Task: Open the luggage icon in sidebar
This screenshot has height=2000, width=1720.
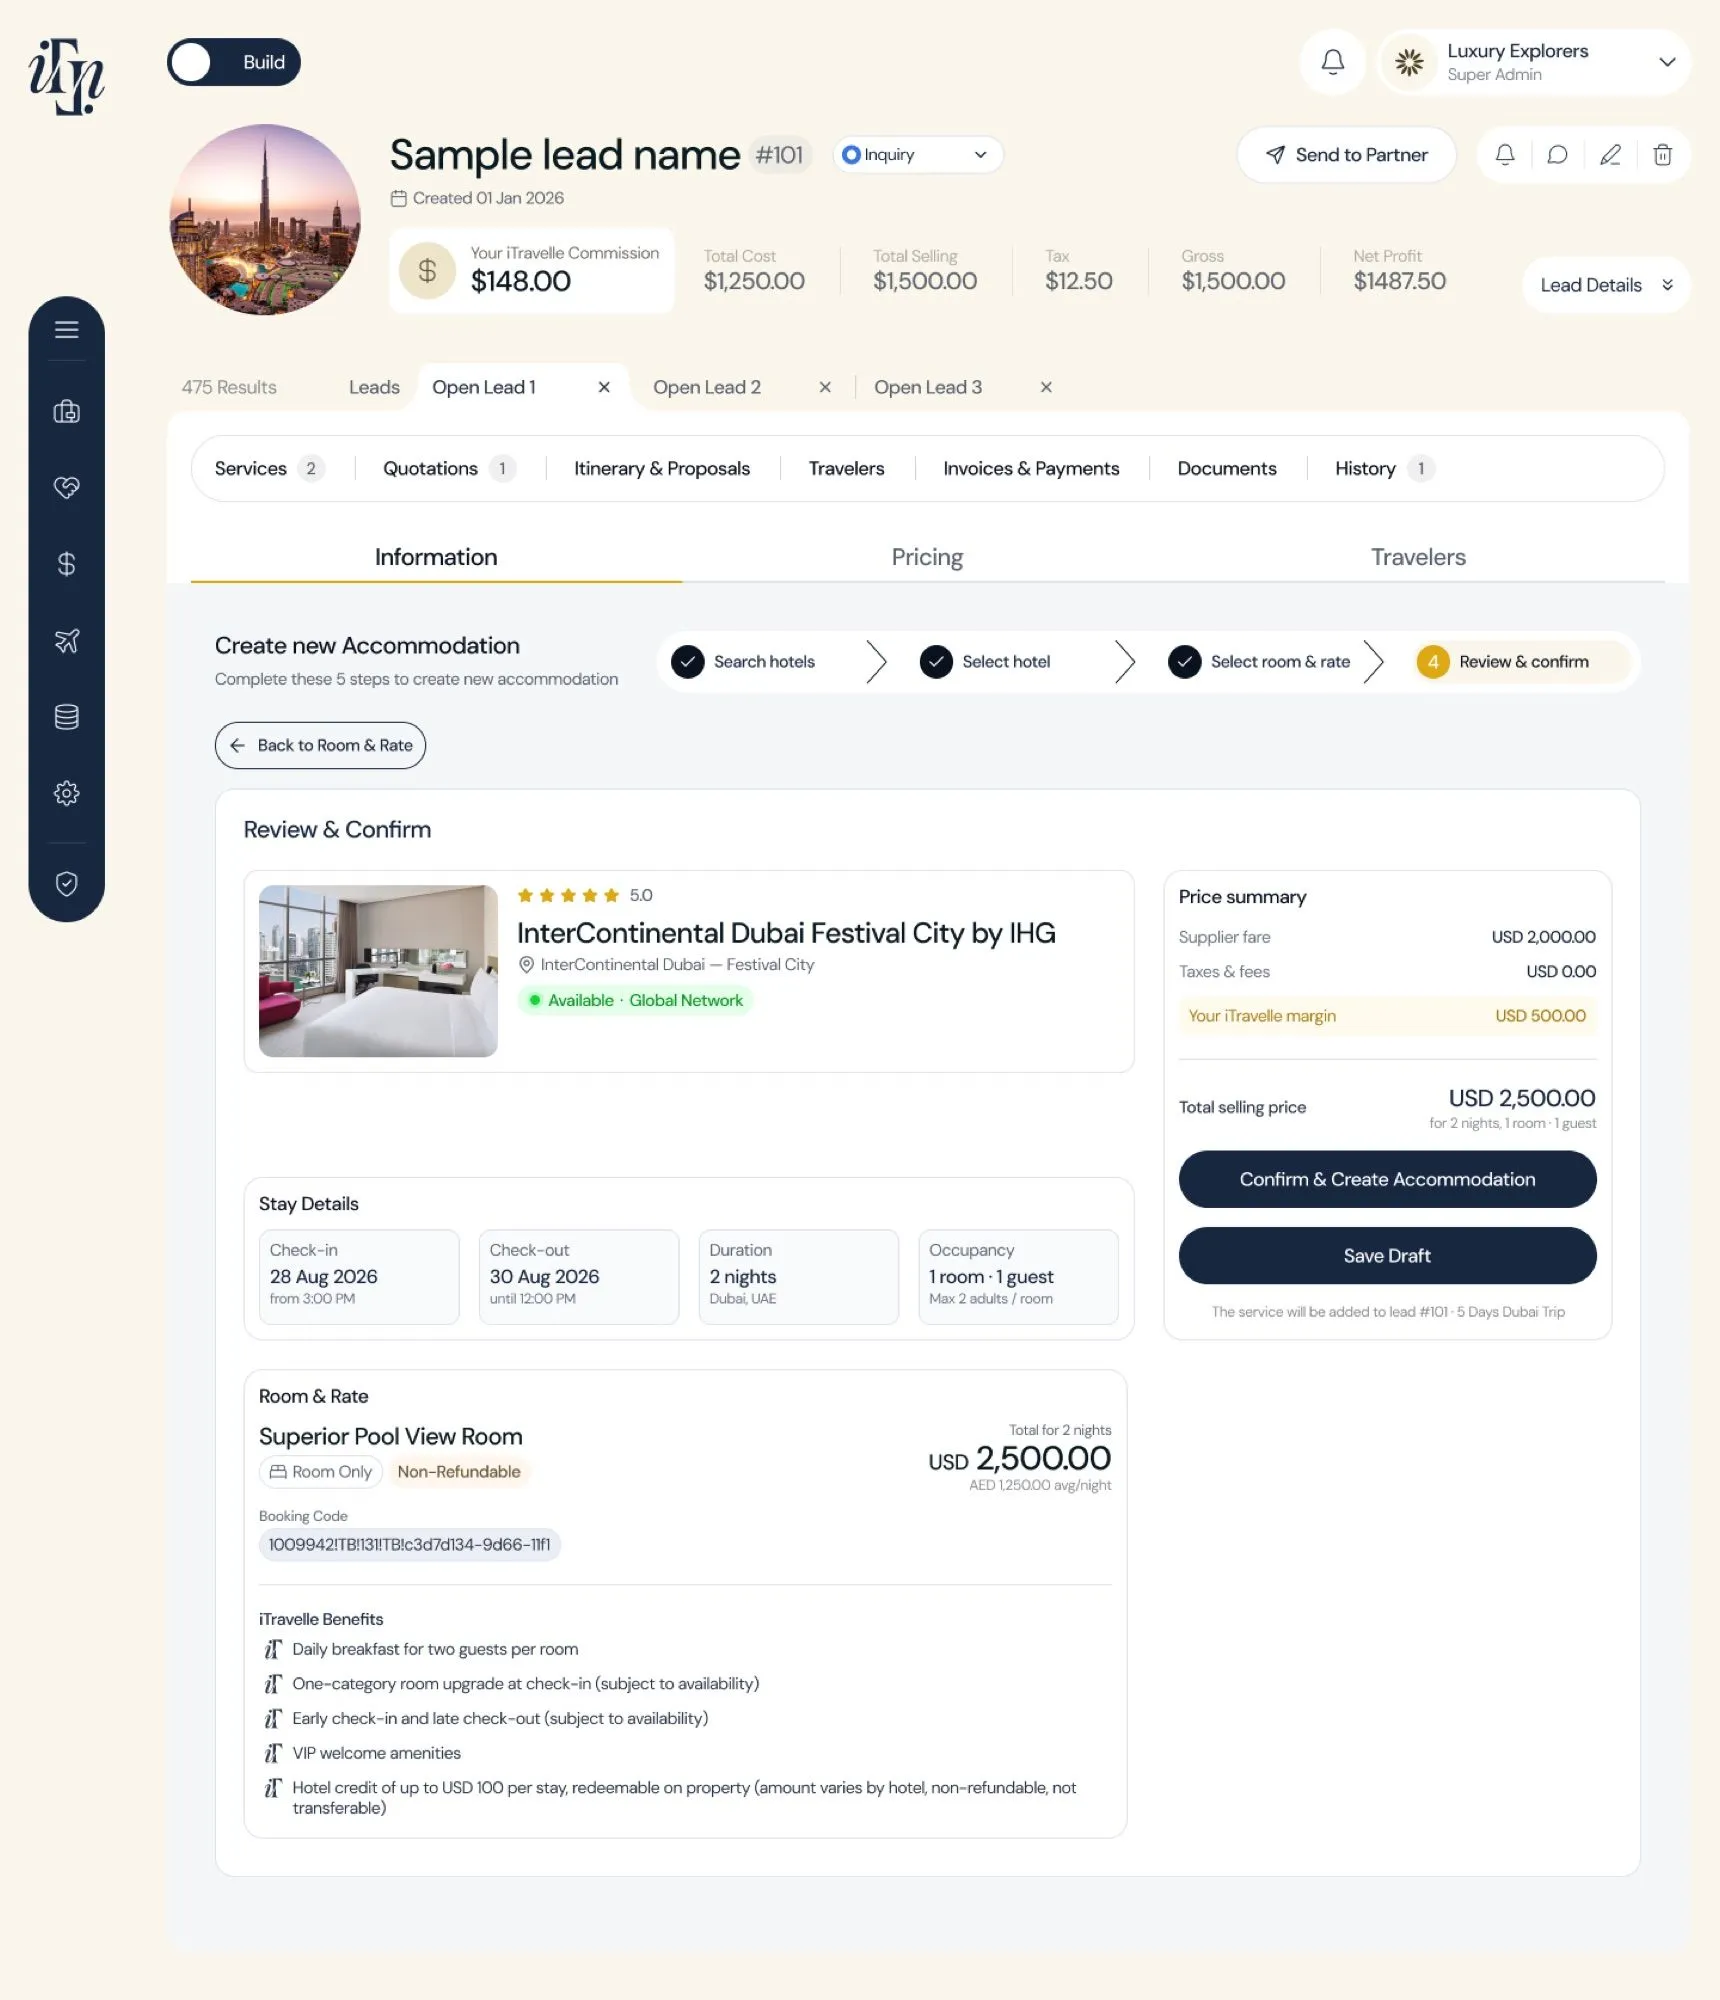Action: [x=67, y=411]
